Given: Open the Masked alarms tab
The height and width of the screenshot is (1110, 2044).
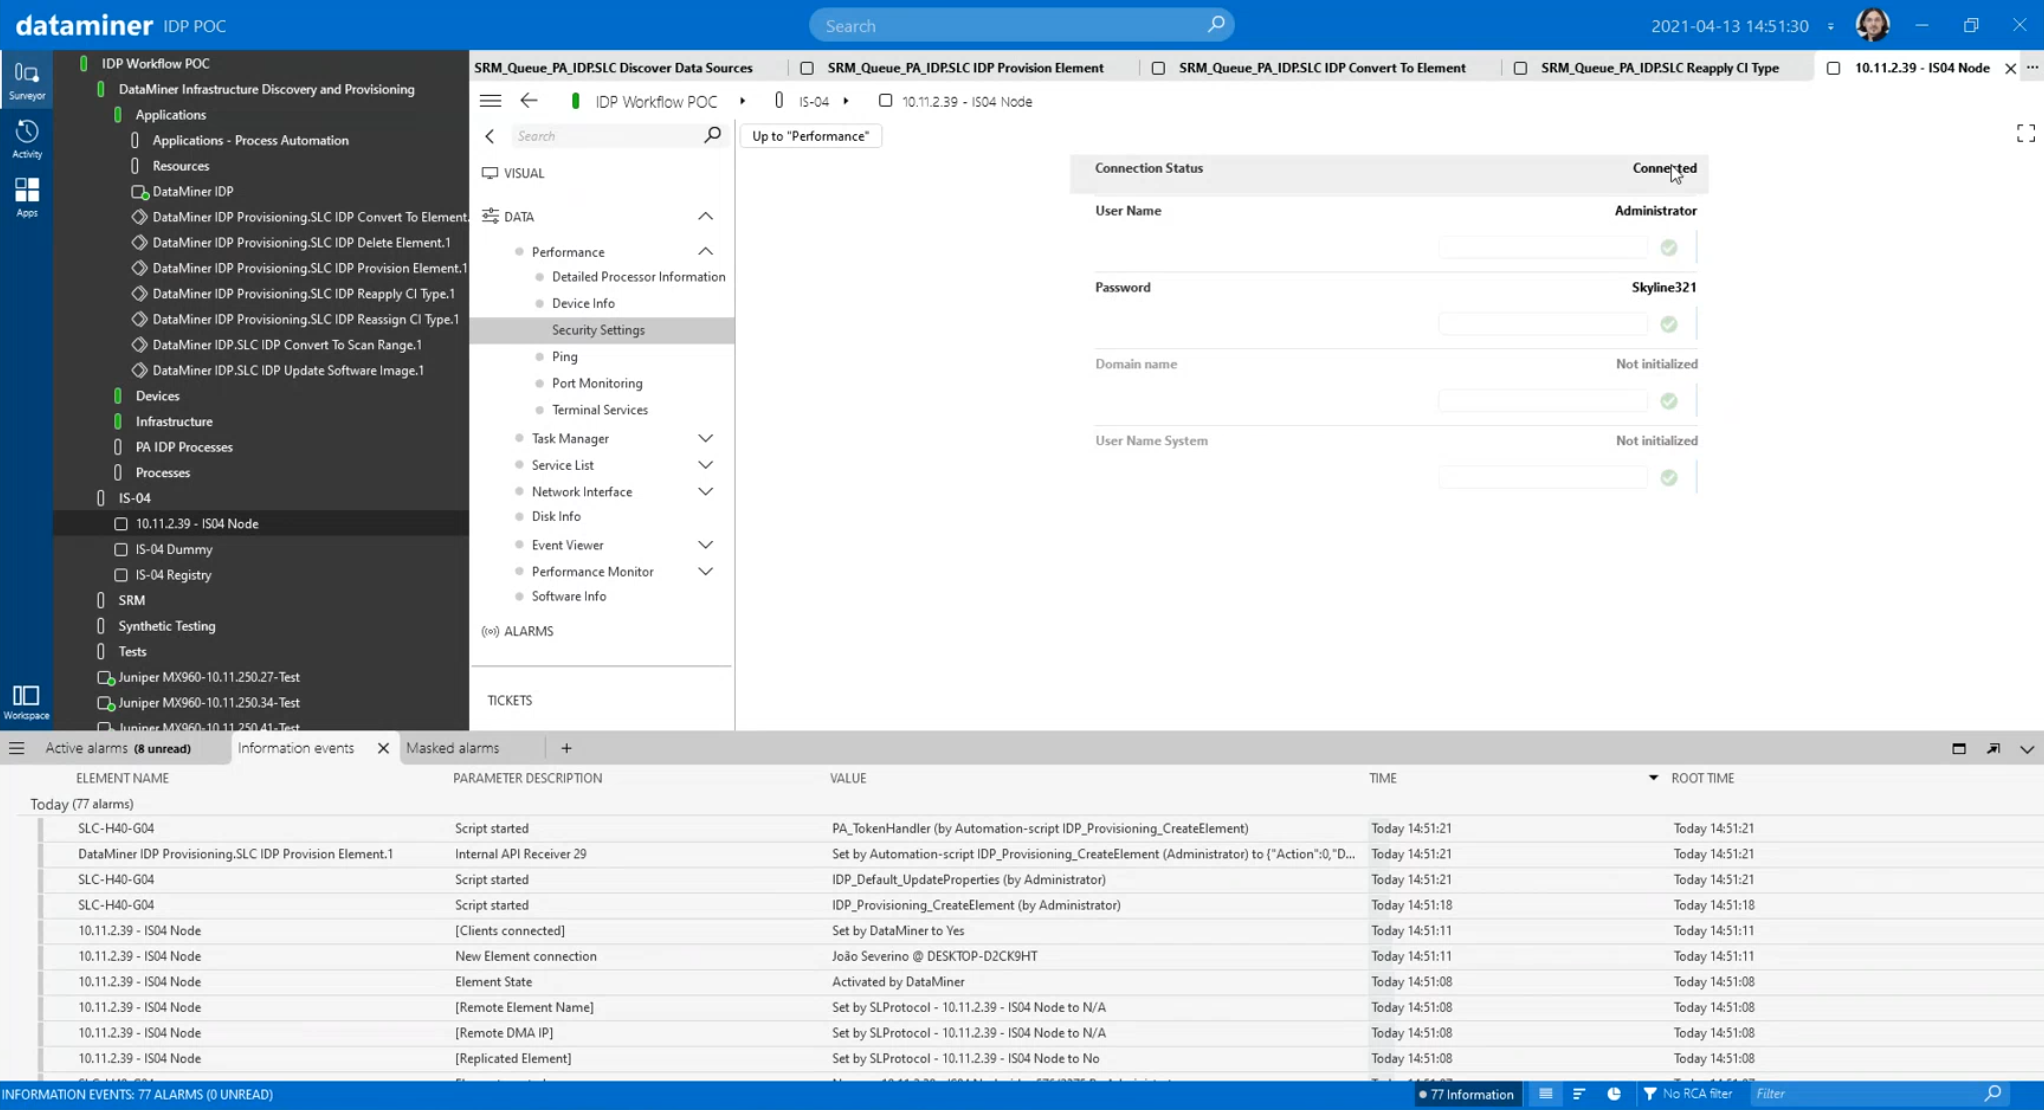Looking at the screenshot, I should [x=452, y=748].
